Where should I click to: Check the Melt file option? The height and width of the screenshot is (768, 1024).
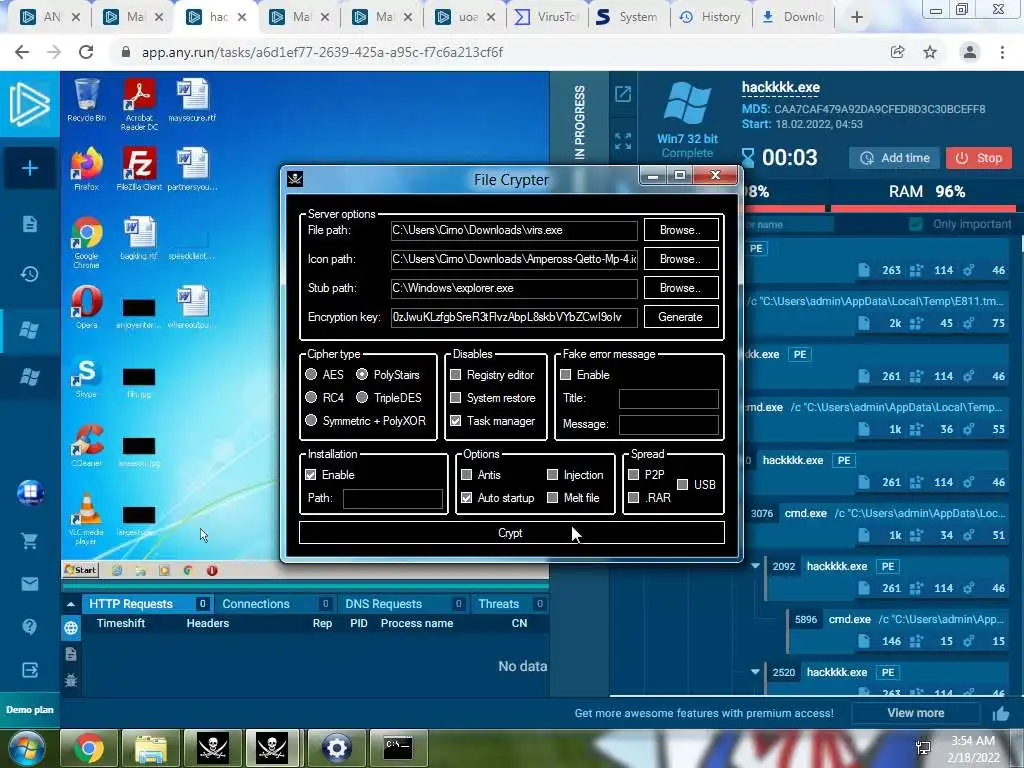(552, 498)
